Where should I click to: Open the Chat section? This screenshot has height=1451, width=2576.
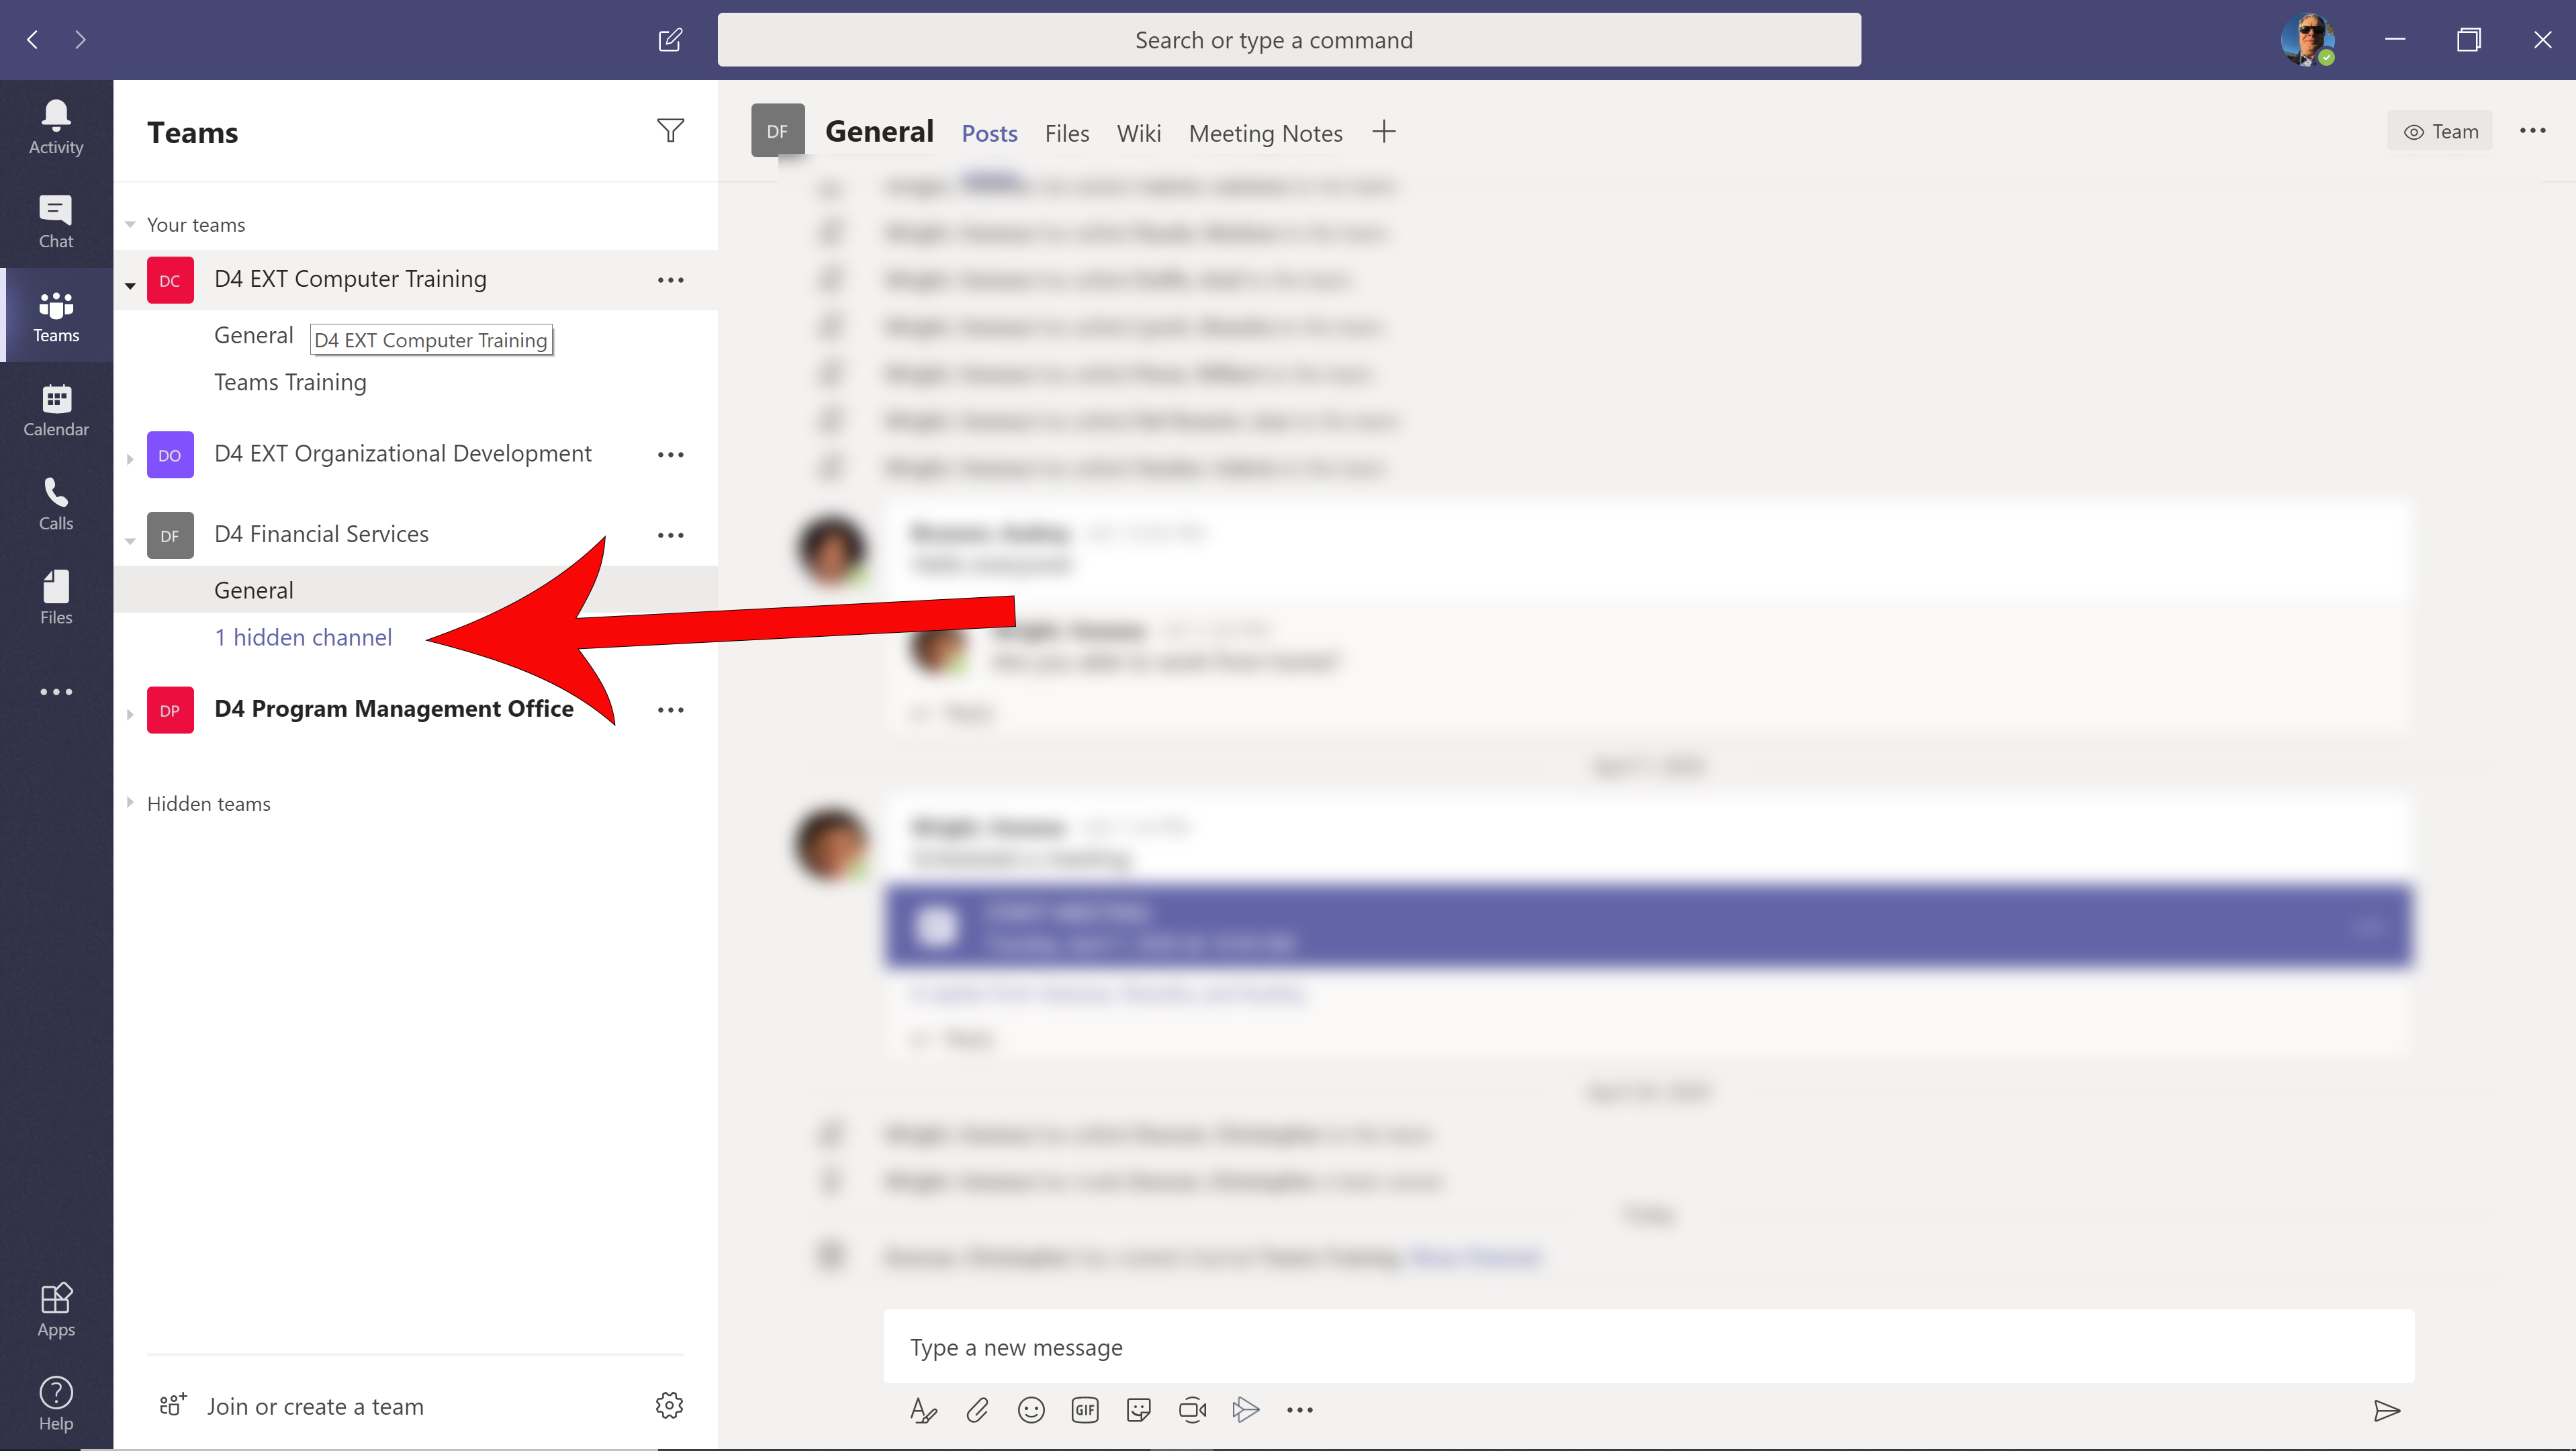(56, 222)
